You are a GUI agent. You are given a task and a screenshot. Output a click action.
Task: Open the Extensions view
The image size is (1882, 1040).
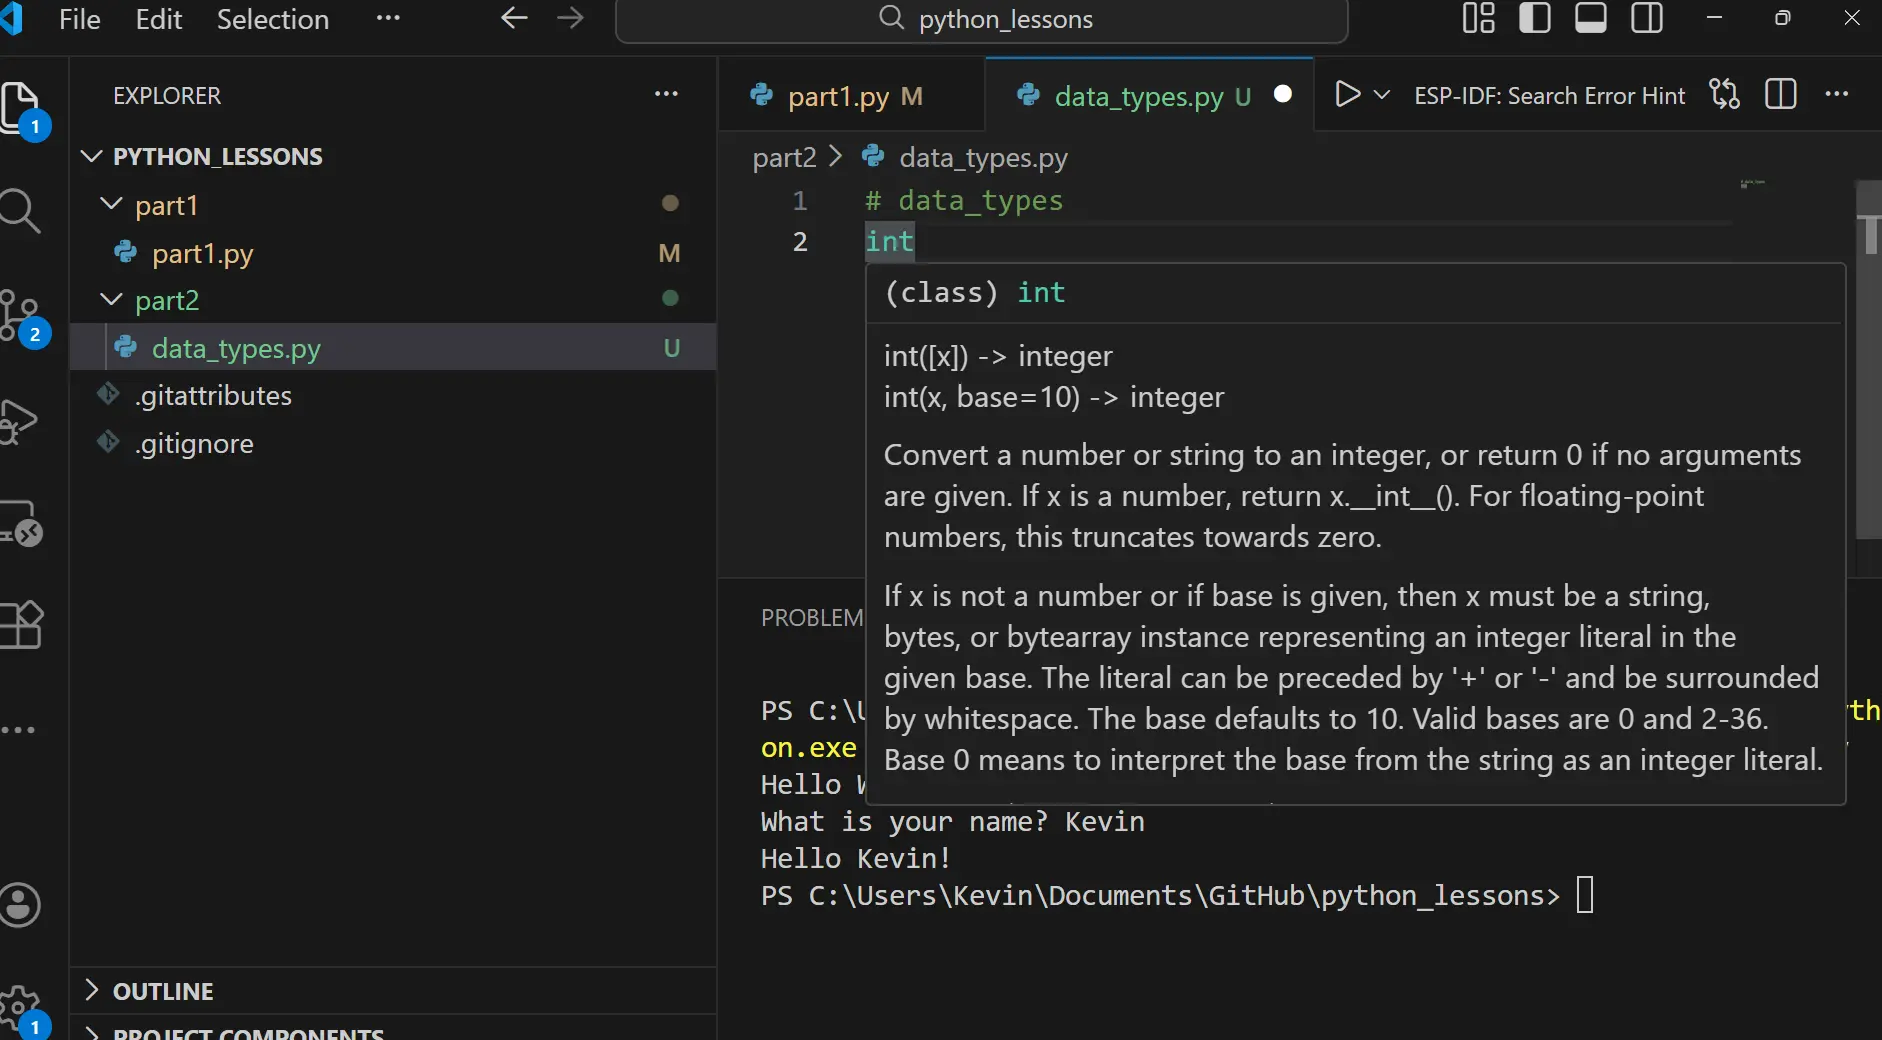pyautogui.click(x=22, y=626)
